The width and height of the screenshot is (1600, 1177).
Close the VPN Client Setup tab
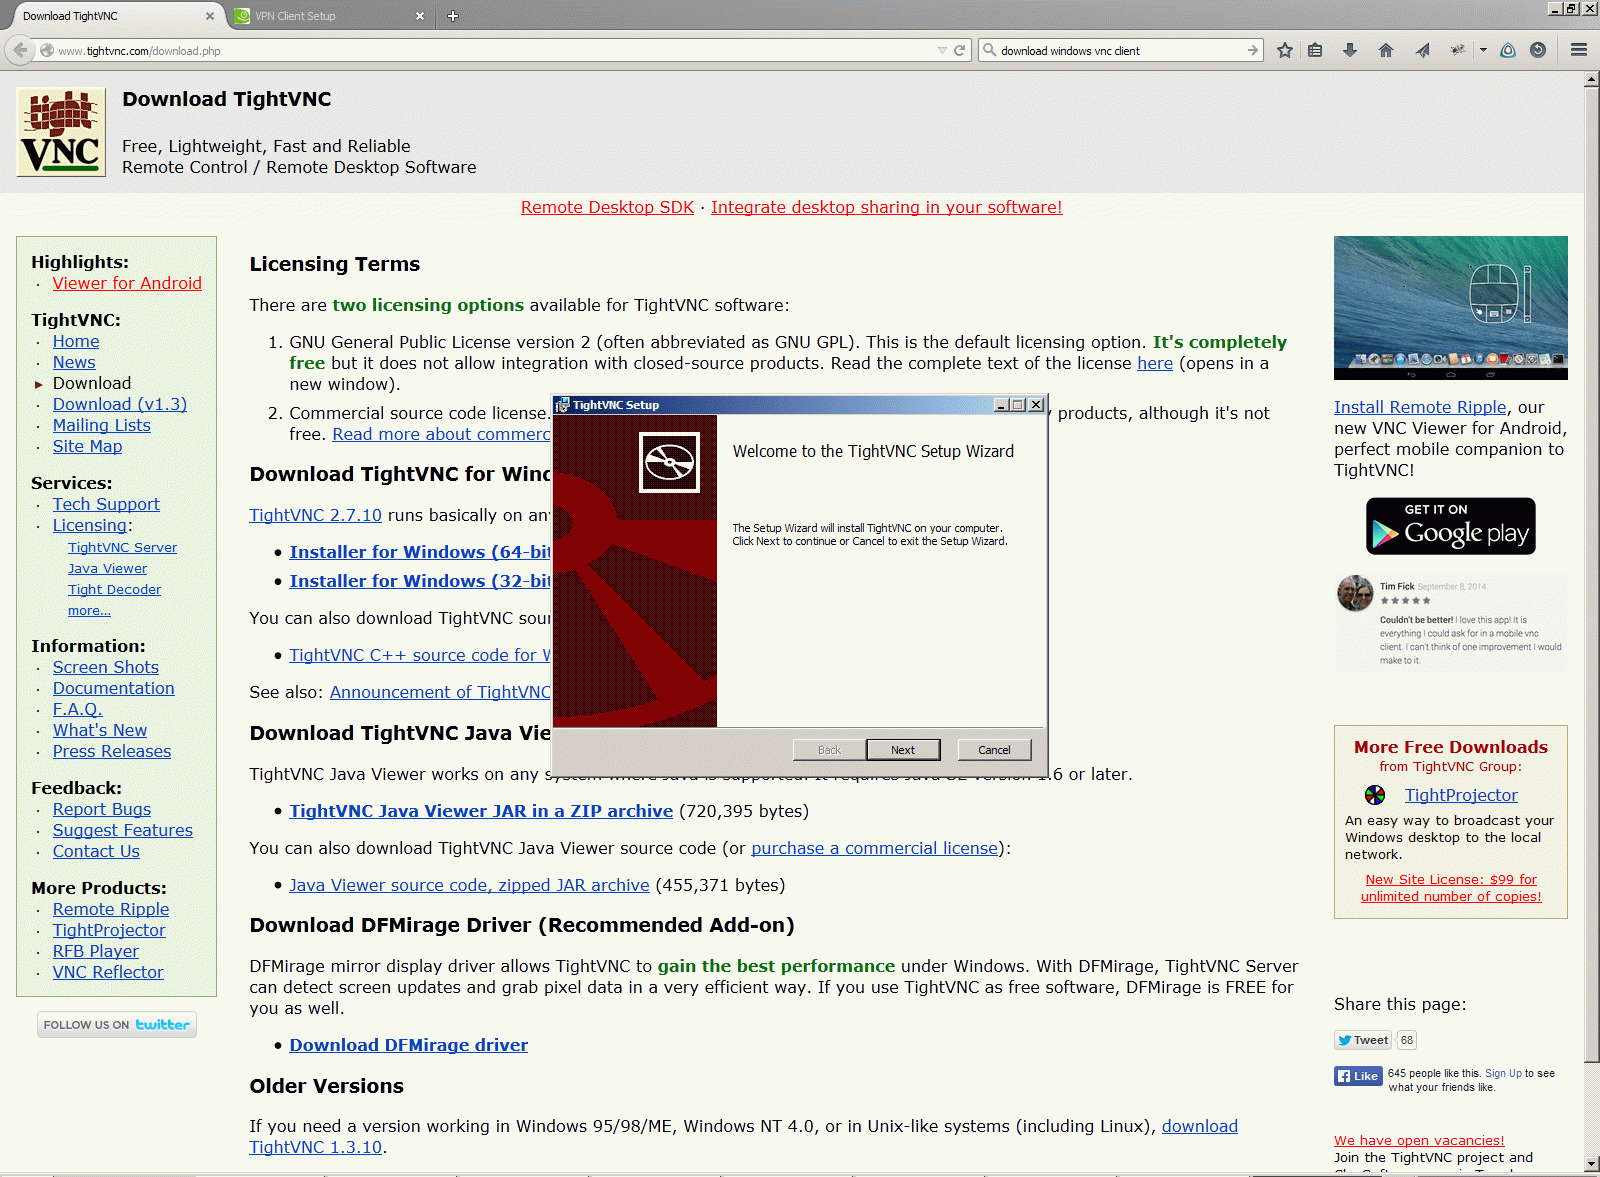(x=420, y=16)
